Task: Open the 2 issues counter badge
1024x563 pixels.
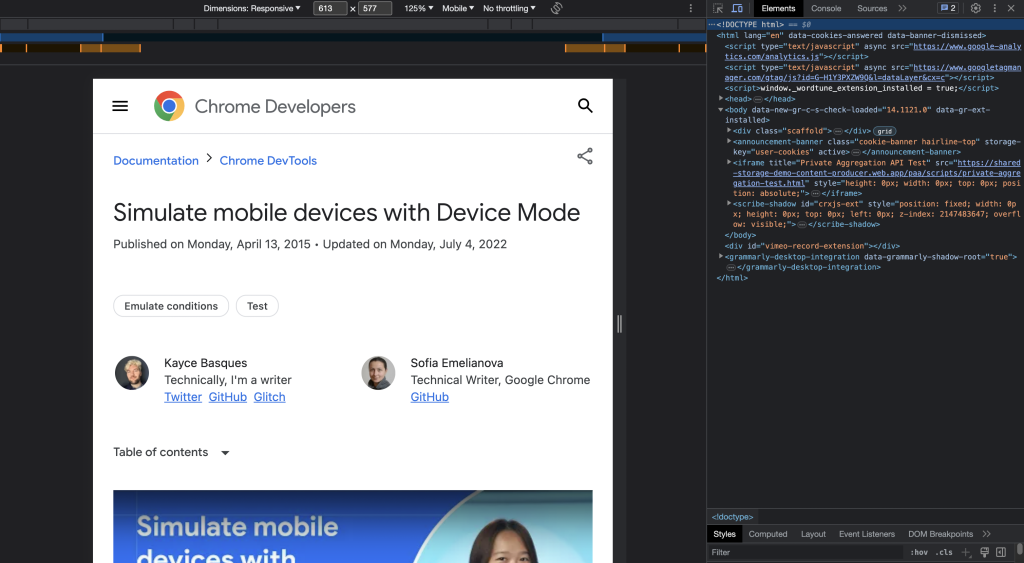Action: pos(948,8)
